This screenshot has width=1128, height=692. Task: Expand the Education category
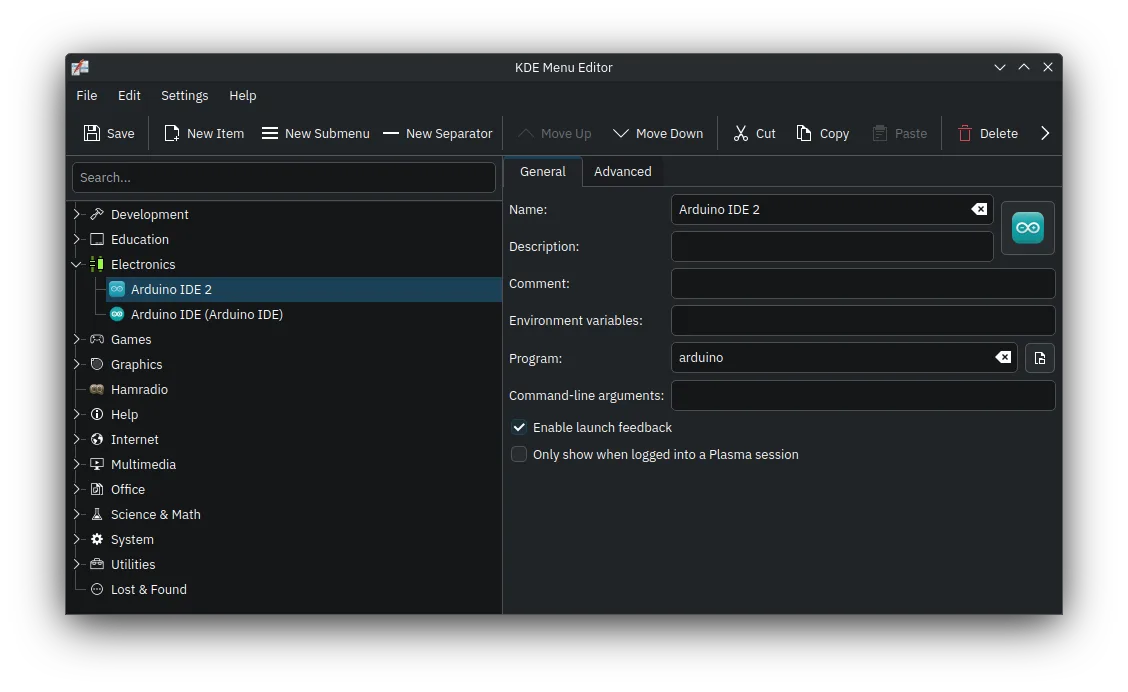[76, 240]
